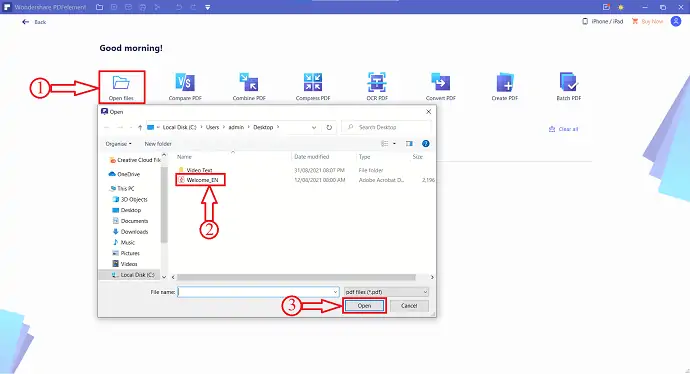Viewport: 690px width, 374px height.
Task: Open the Organise dropdown menu
Action: tap(118, 144)
